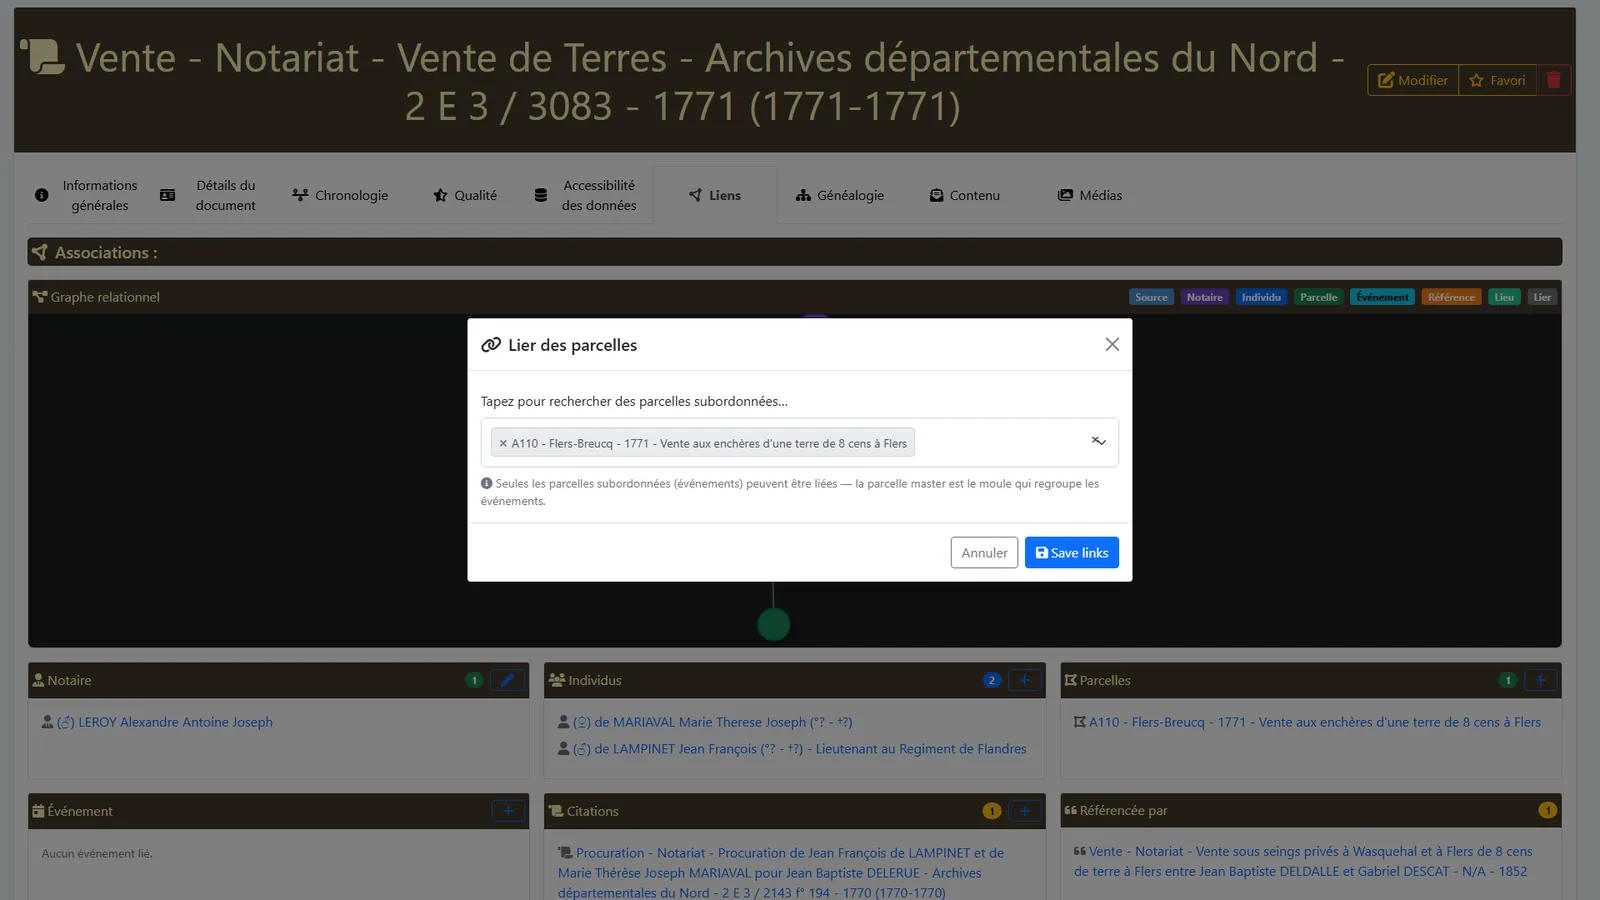
Task: Click Citations count badge showing 1
Action: pyautogui.click(x=991, y=811)
